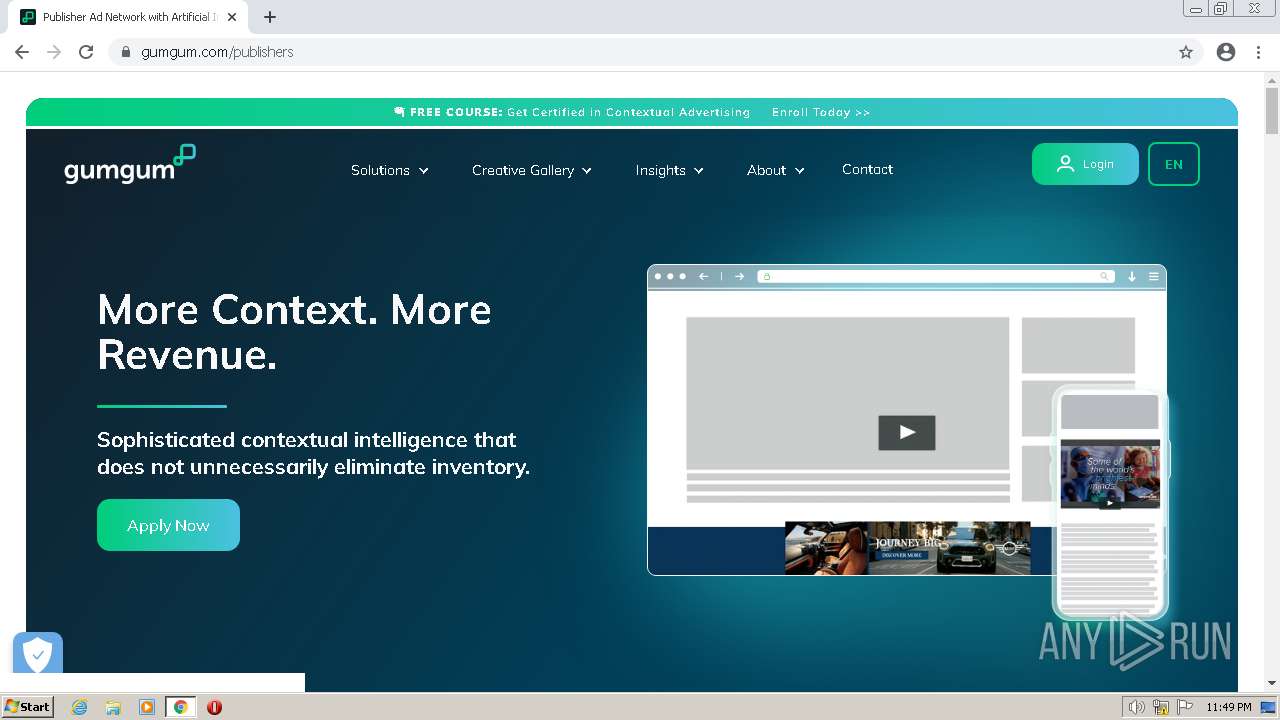Reload the gumgum page

(x=86, y=52)
